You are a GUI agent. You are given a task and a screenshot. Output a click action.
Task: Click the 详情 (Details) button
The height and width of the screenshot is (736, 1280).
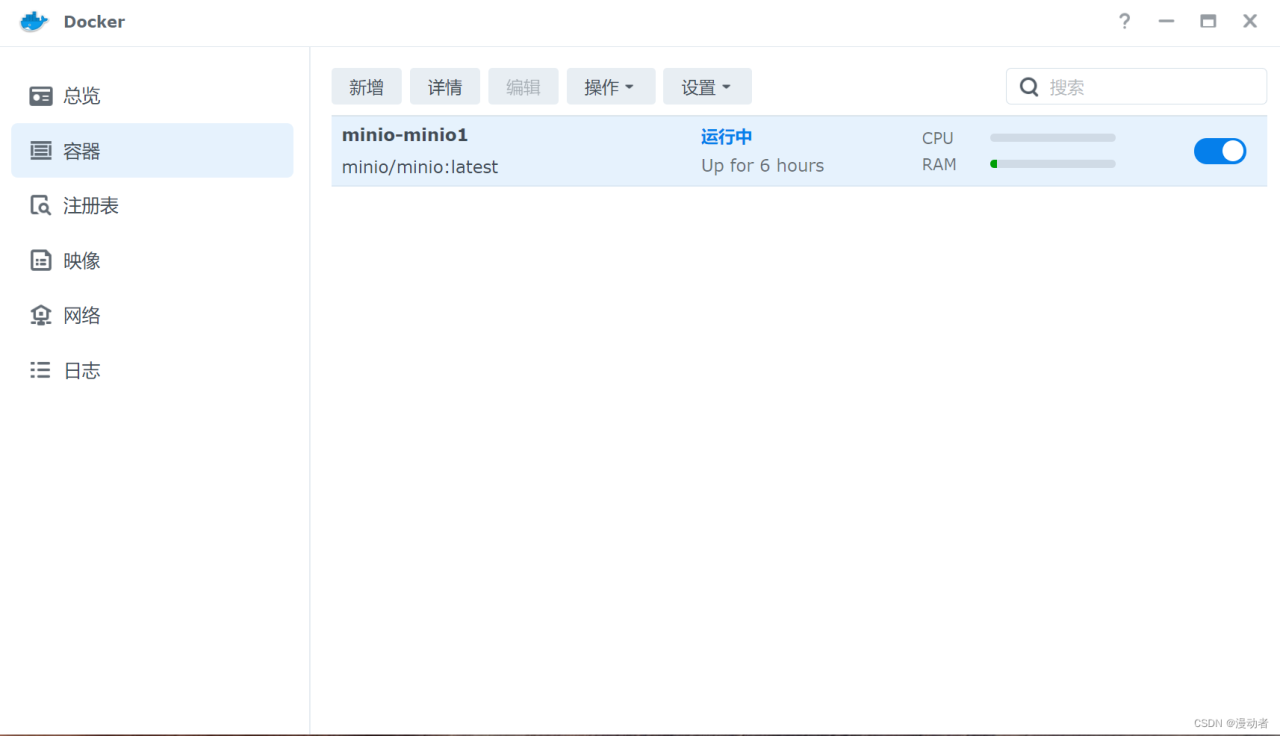pos(444,87)
